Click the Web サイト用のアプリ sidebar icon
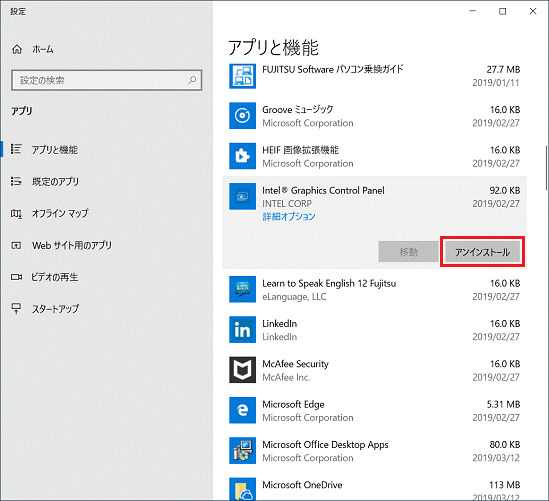 click(x=16, y=245)
